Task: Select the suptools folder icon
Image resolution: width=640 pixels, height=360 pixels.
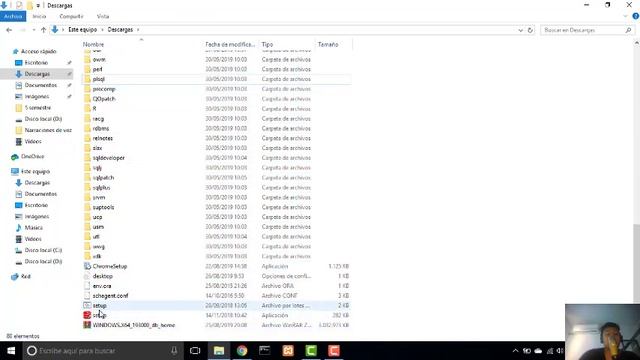Action: pos(87,207)
